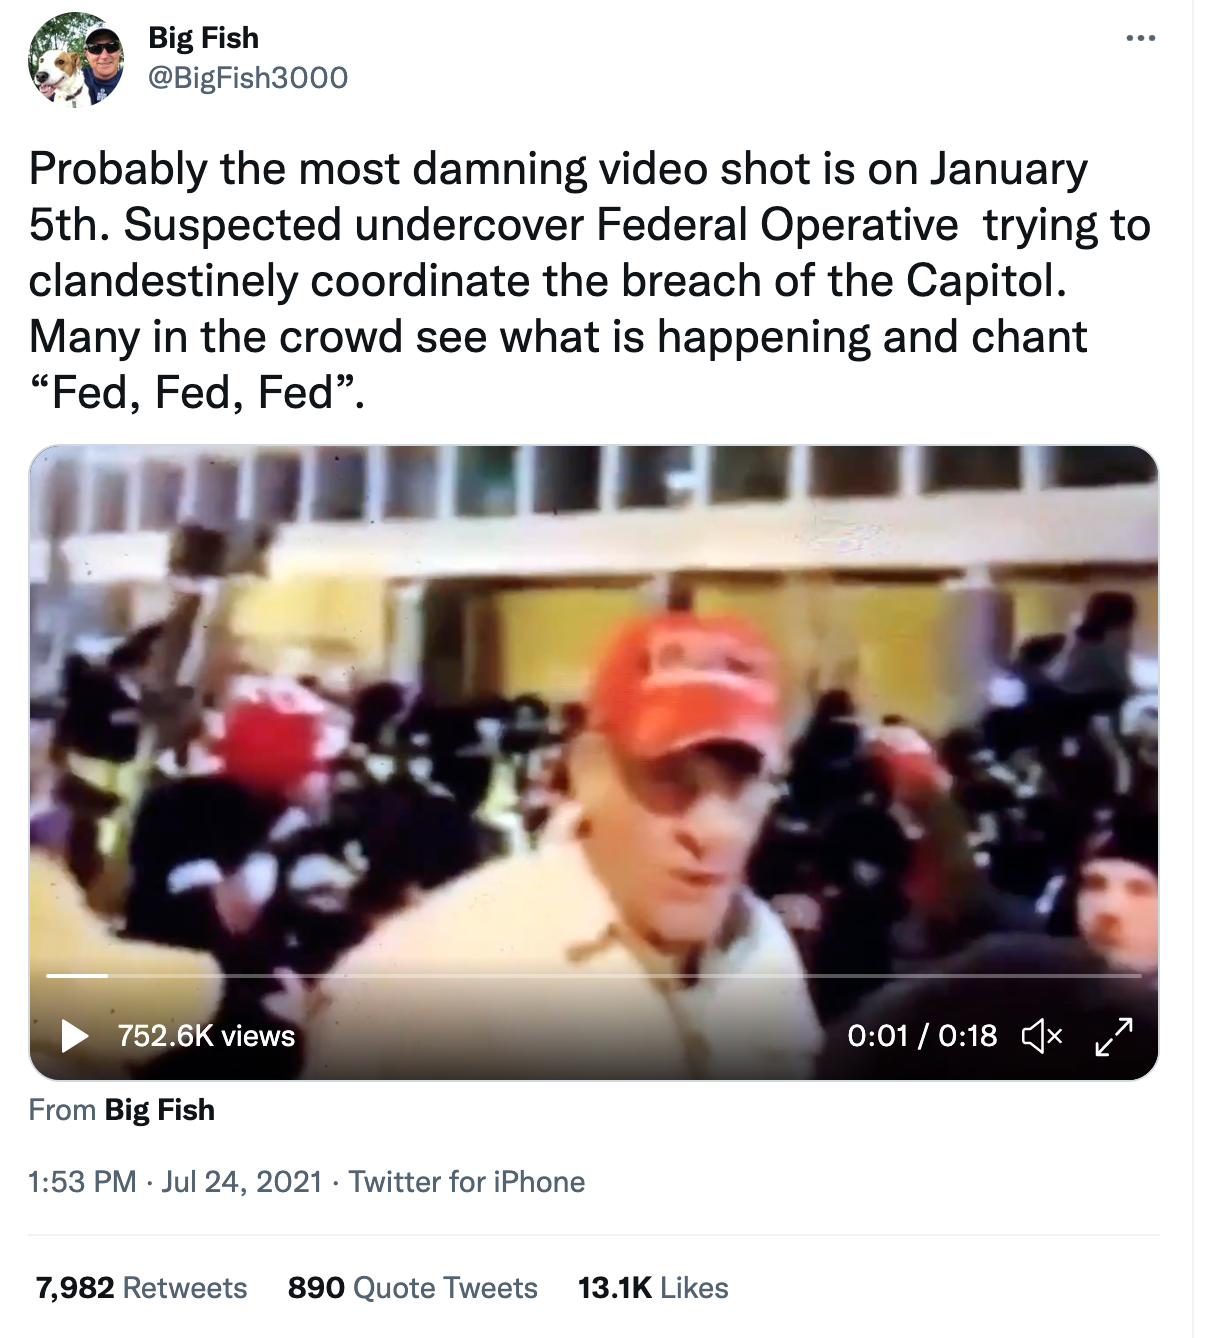The width and height of the screenshot is (1206, 1338).
Task: View the 7,982 Retweets list
Action: point(141,1287)
